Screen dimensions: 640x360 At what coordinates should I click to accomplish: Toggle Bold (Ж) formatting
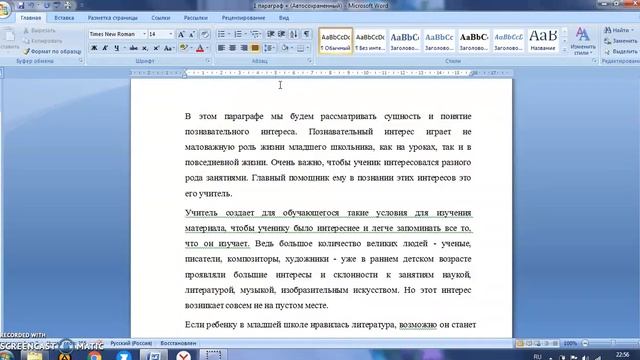[94, 48]
